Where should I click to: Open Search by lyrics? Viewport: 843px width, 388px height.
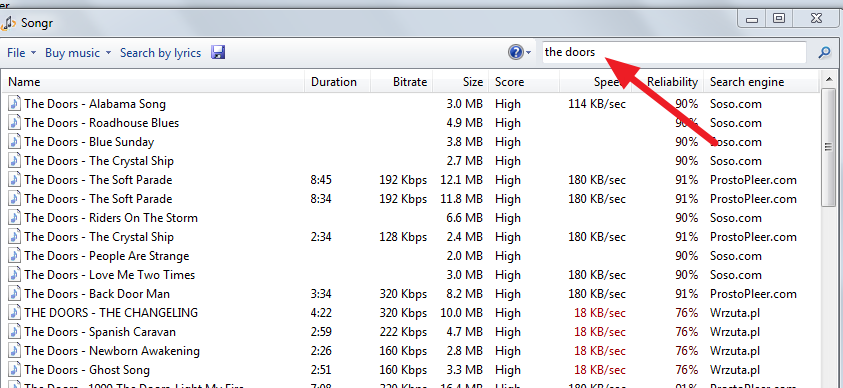click(160, 53)
